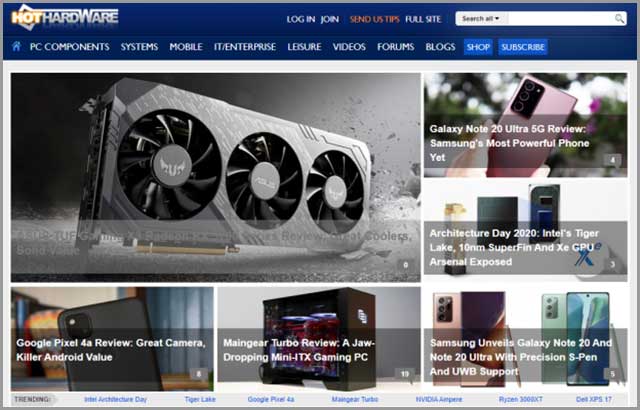Open Google Pixel 4a Review article
The width and height of the screenshot is (640, 410).
(111, 350)
